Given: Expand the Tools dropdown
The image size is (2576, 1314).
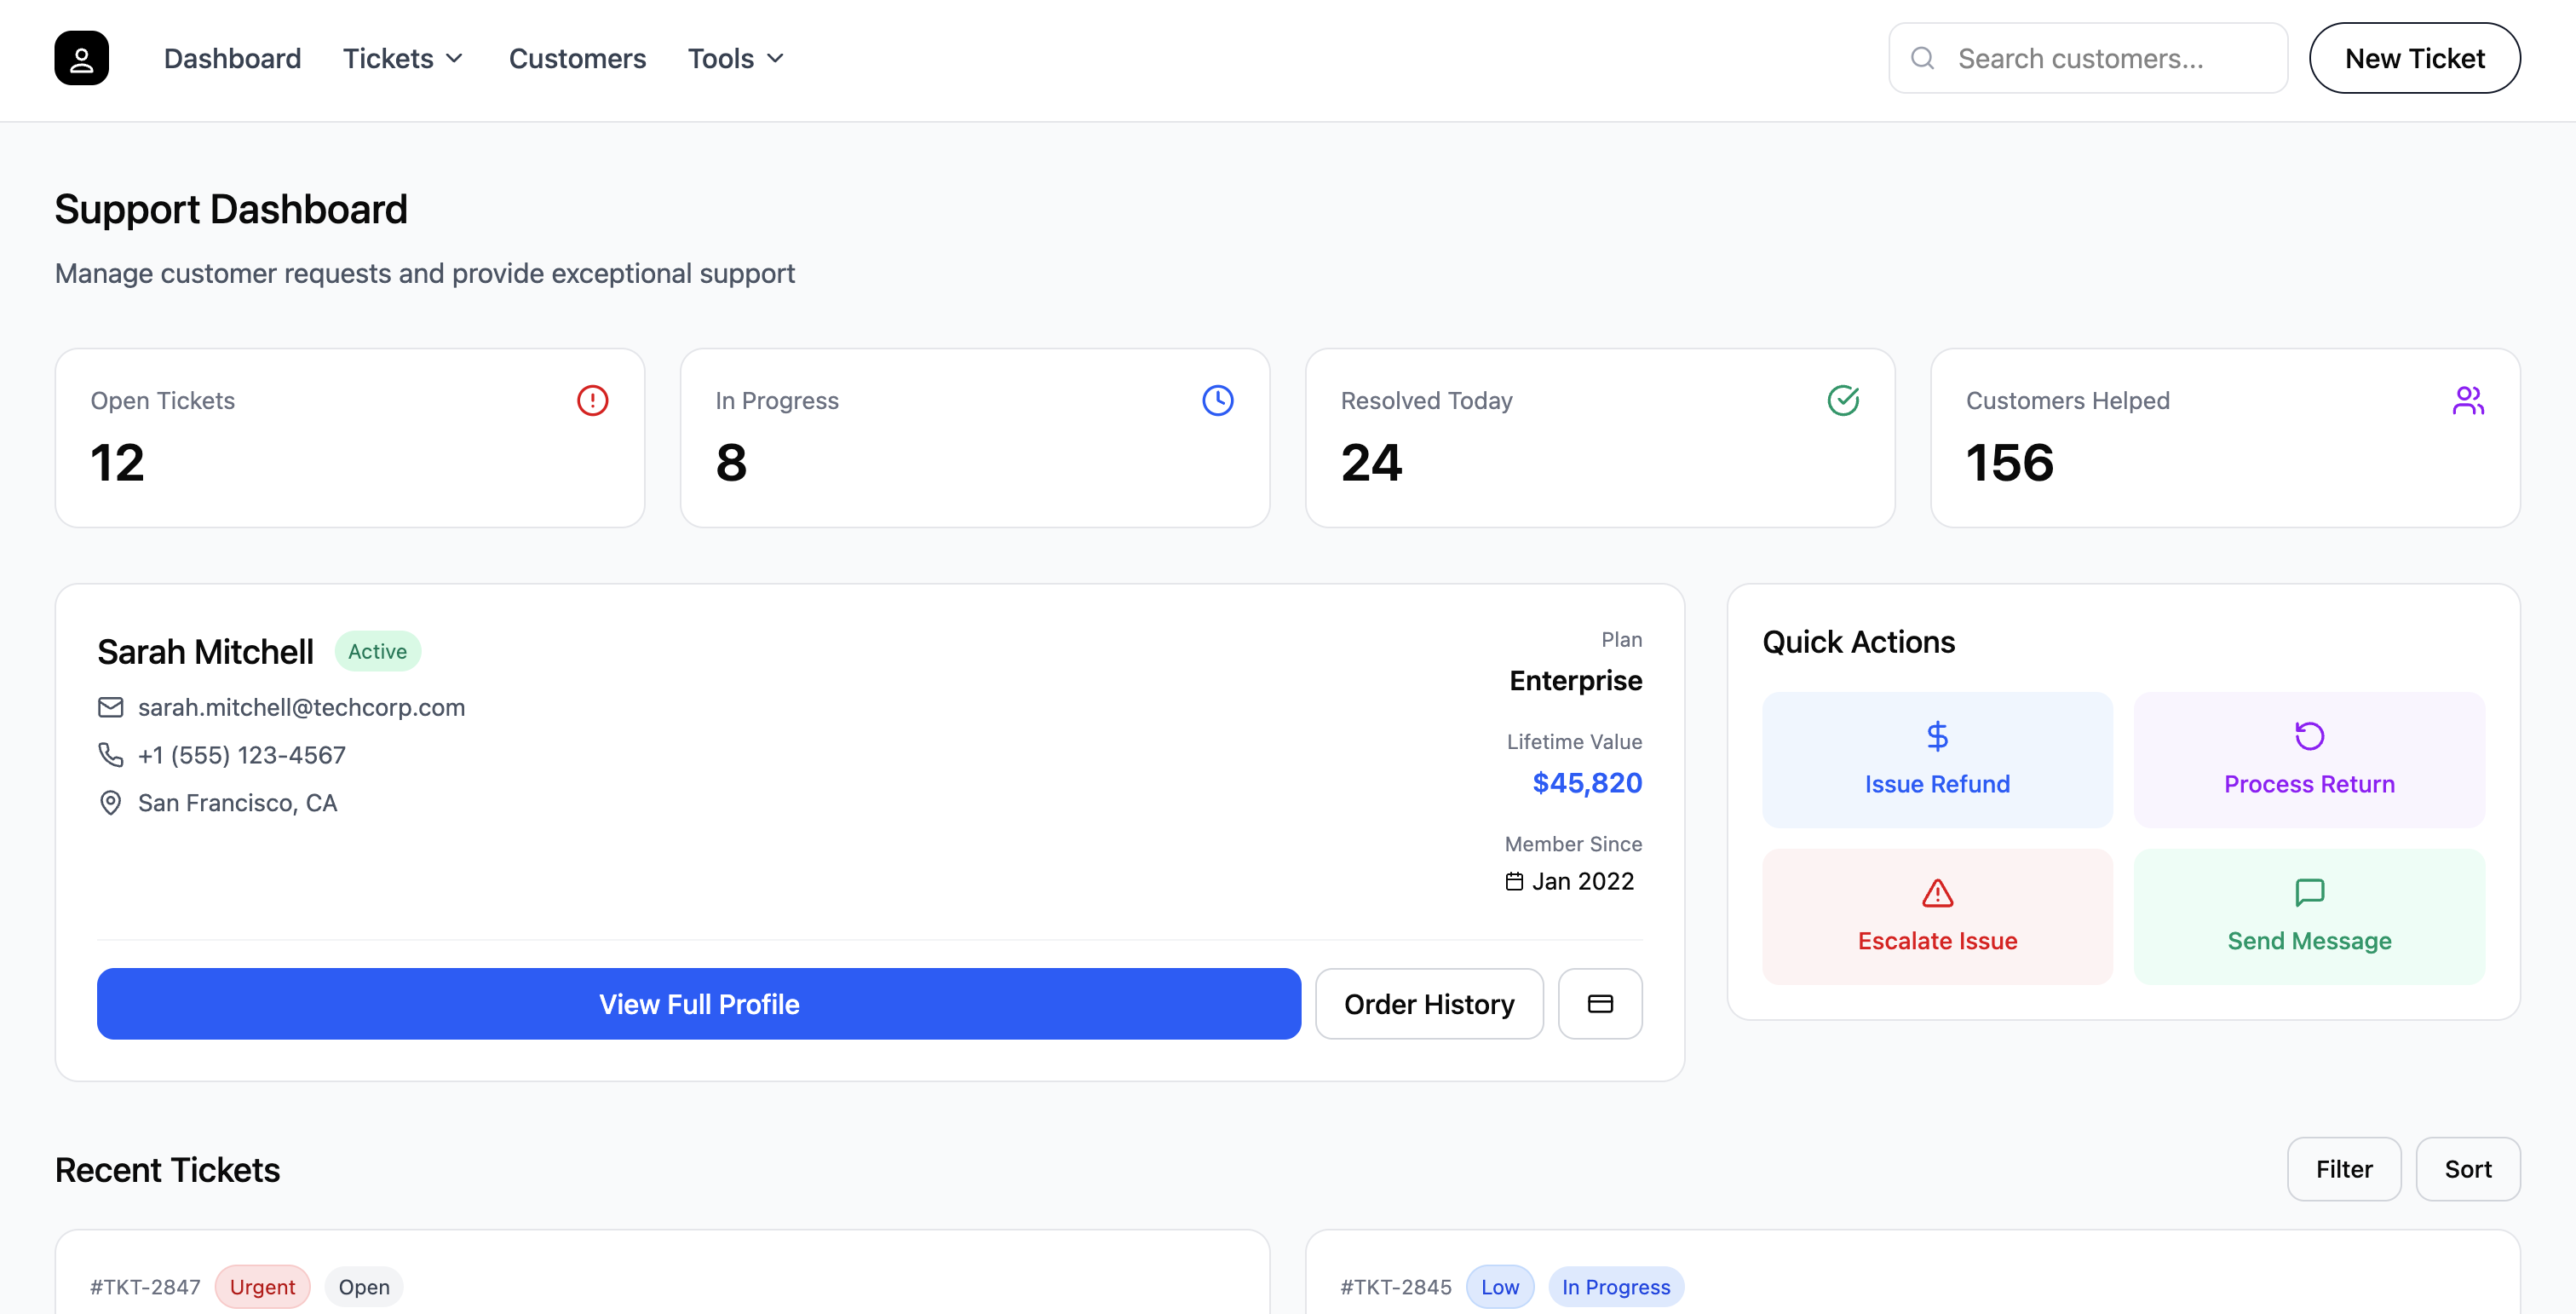Looking at the screenshot, I should 735,58.
